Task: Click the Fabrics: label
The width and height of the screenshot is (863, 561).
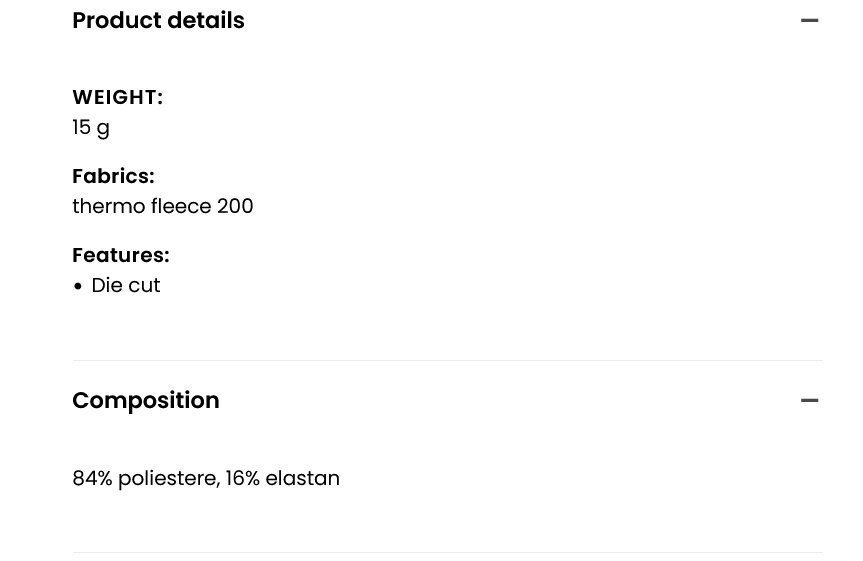Action: (x=113, y=176)
